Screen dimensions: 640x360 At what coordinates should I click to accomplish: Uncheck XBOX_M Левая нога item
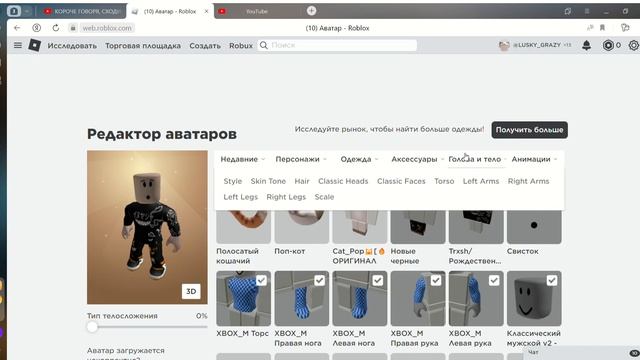coord(378,280)
